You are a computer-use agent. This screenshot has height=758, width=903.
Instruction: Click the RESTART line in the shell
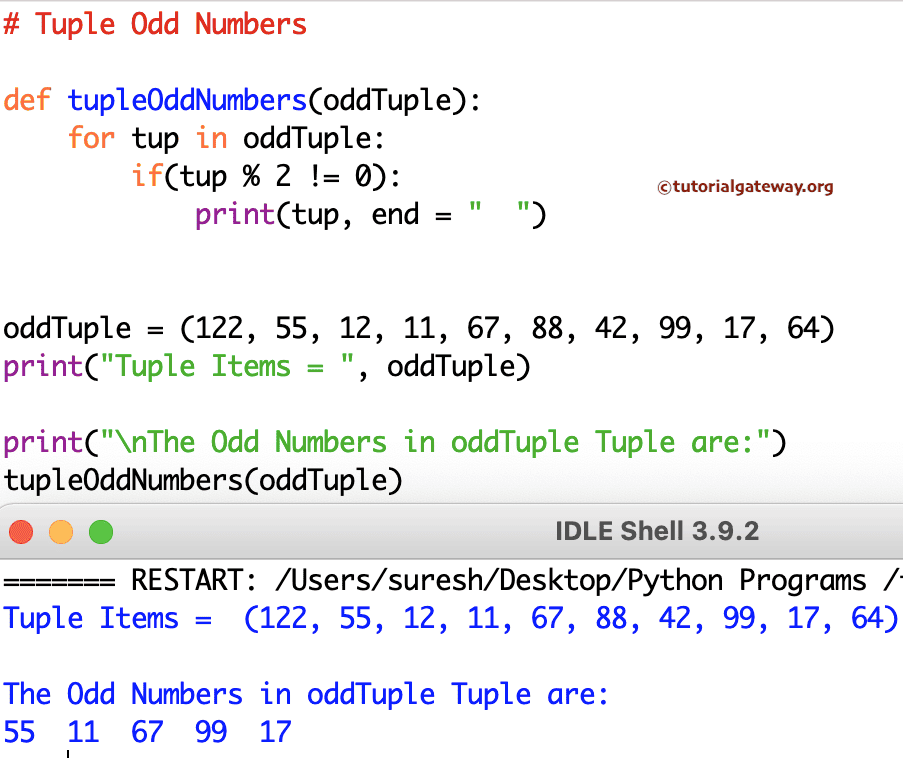click(450, 580)
